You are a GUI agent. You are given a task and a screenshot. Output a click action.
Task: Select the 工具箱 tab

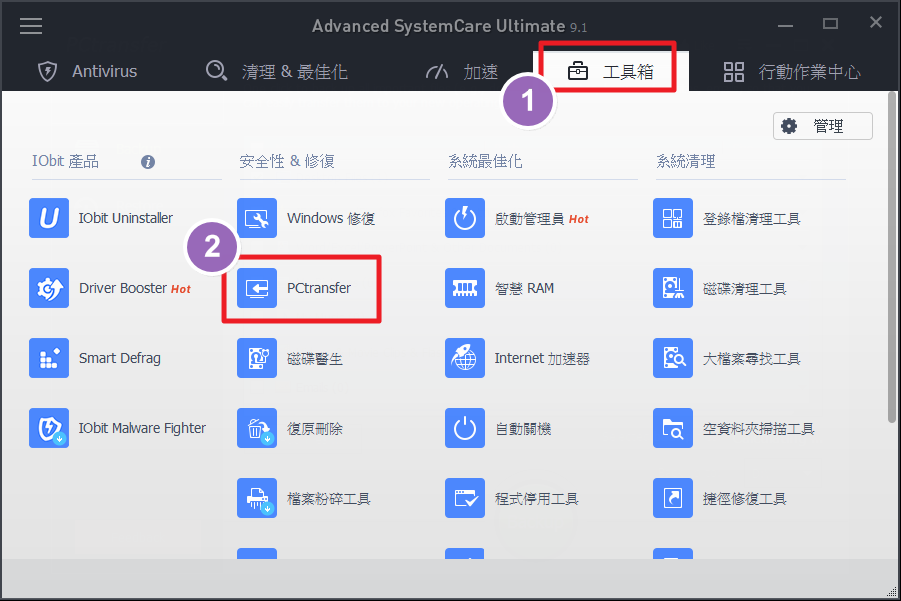pos(610,71)
